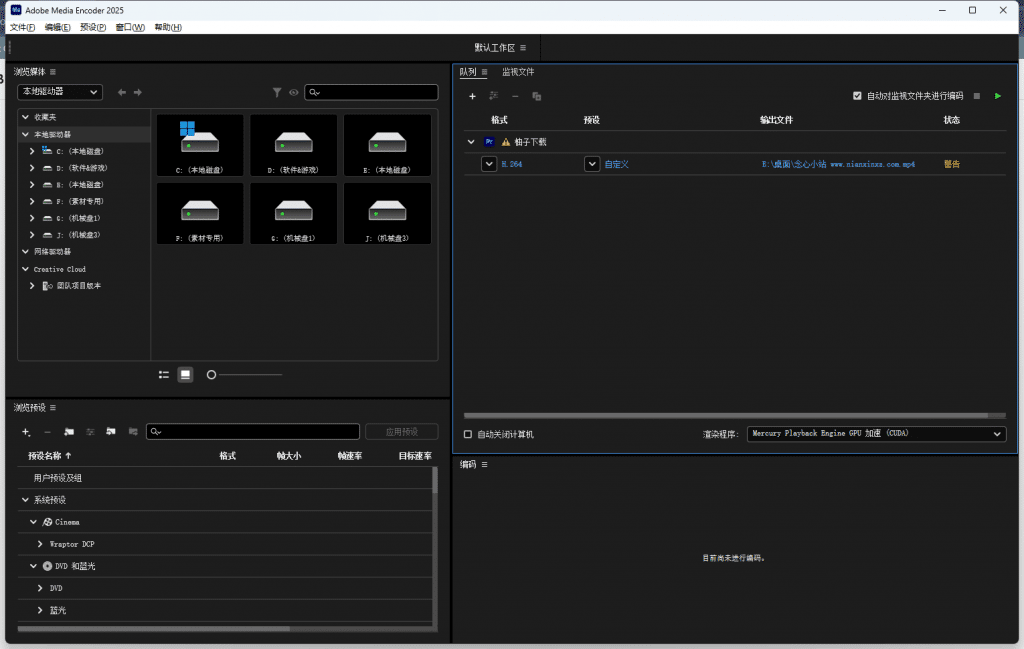Click the back arrow in media browser
This screenshot has width=1024, height=649.
(121, 92)
